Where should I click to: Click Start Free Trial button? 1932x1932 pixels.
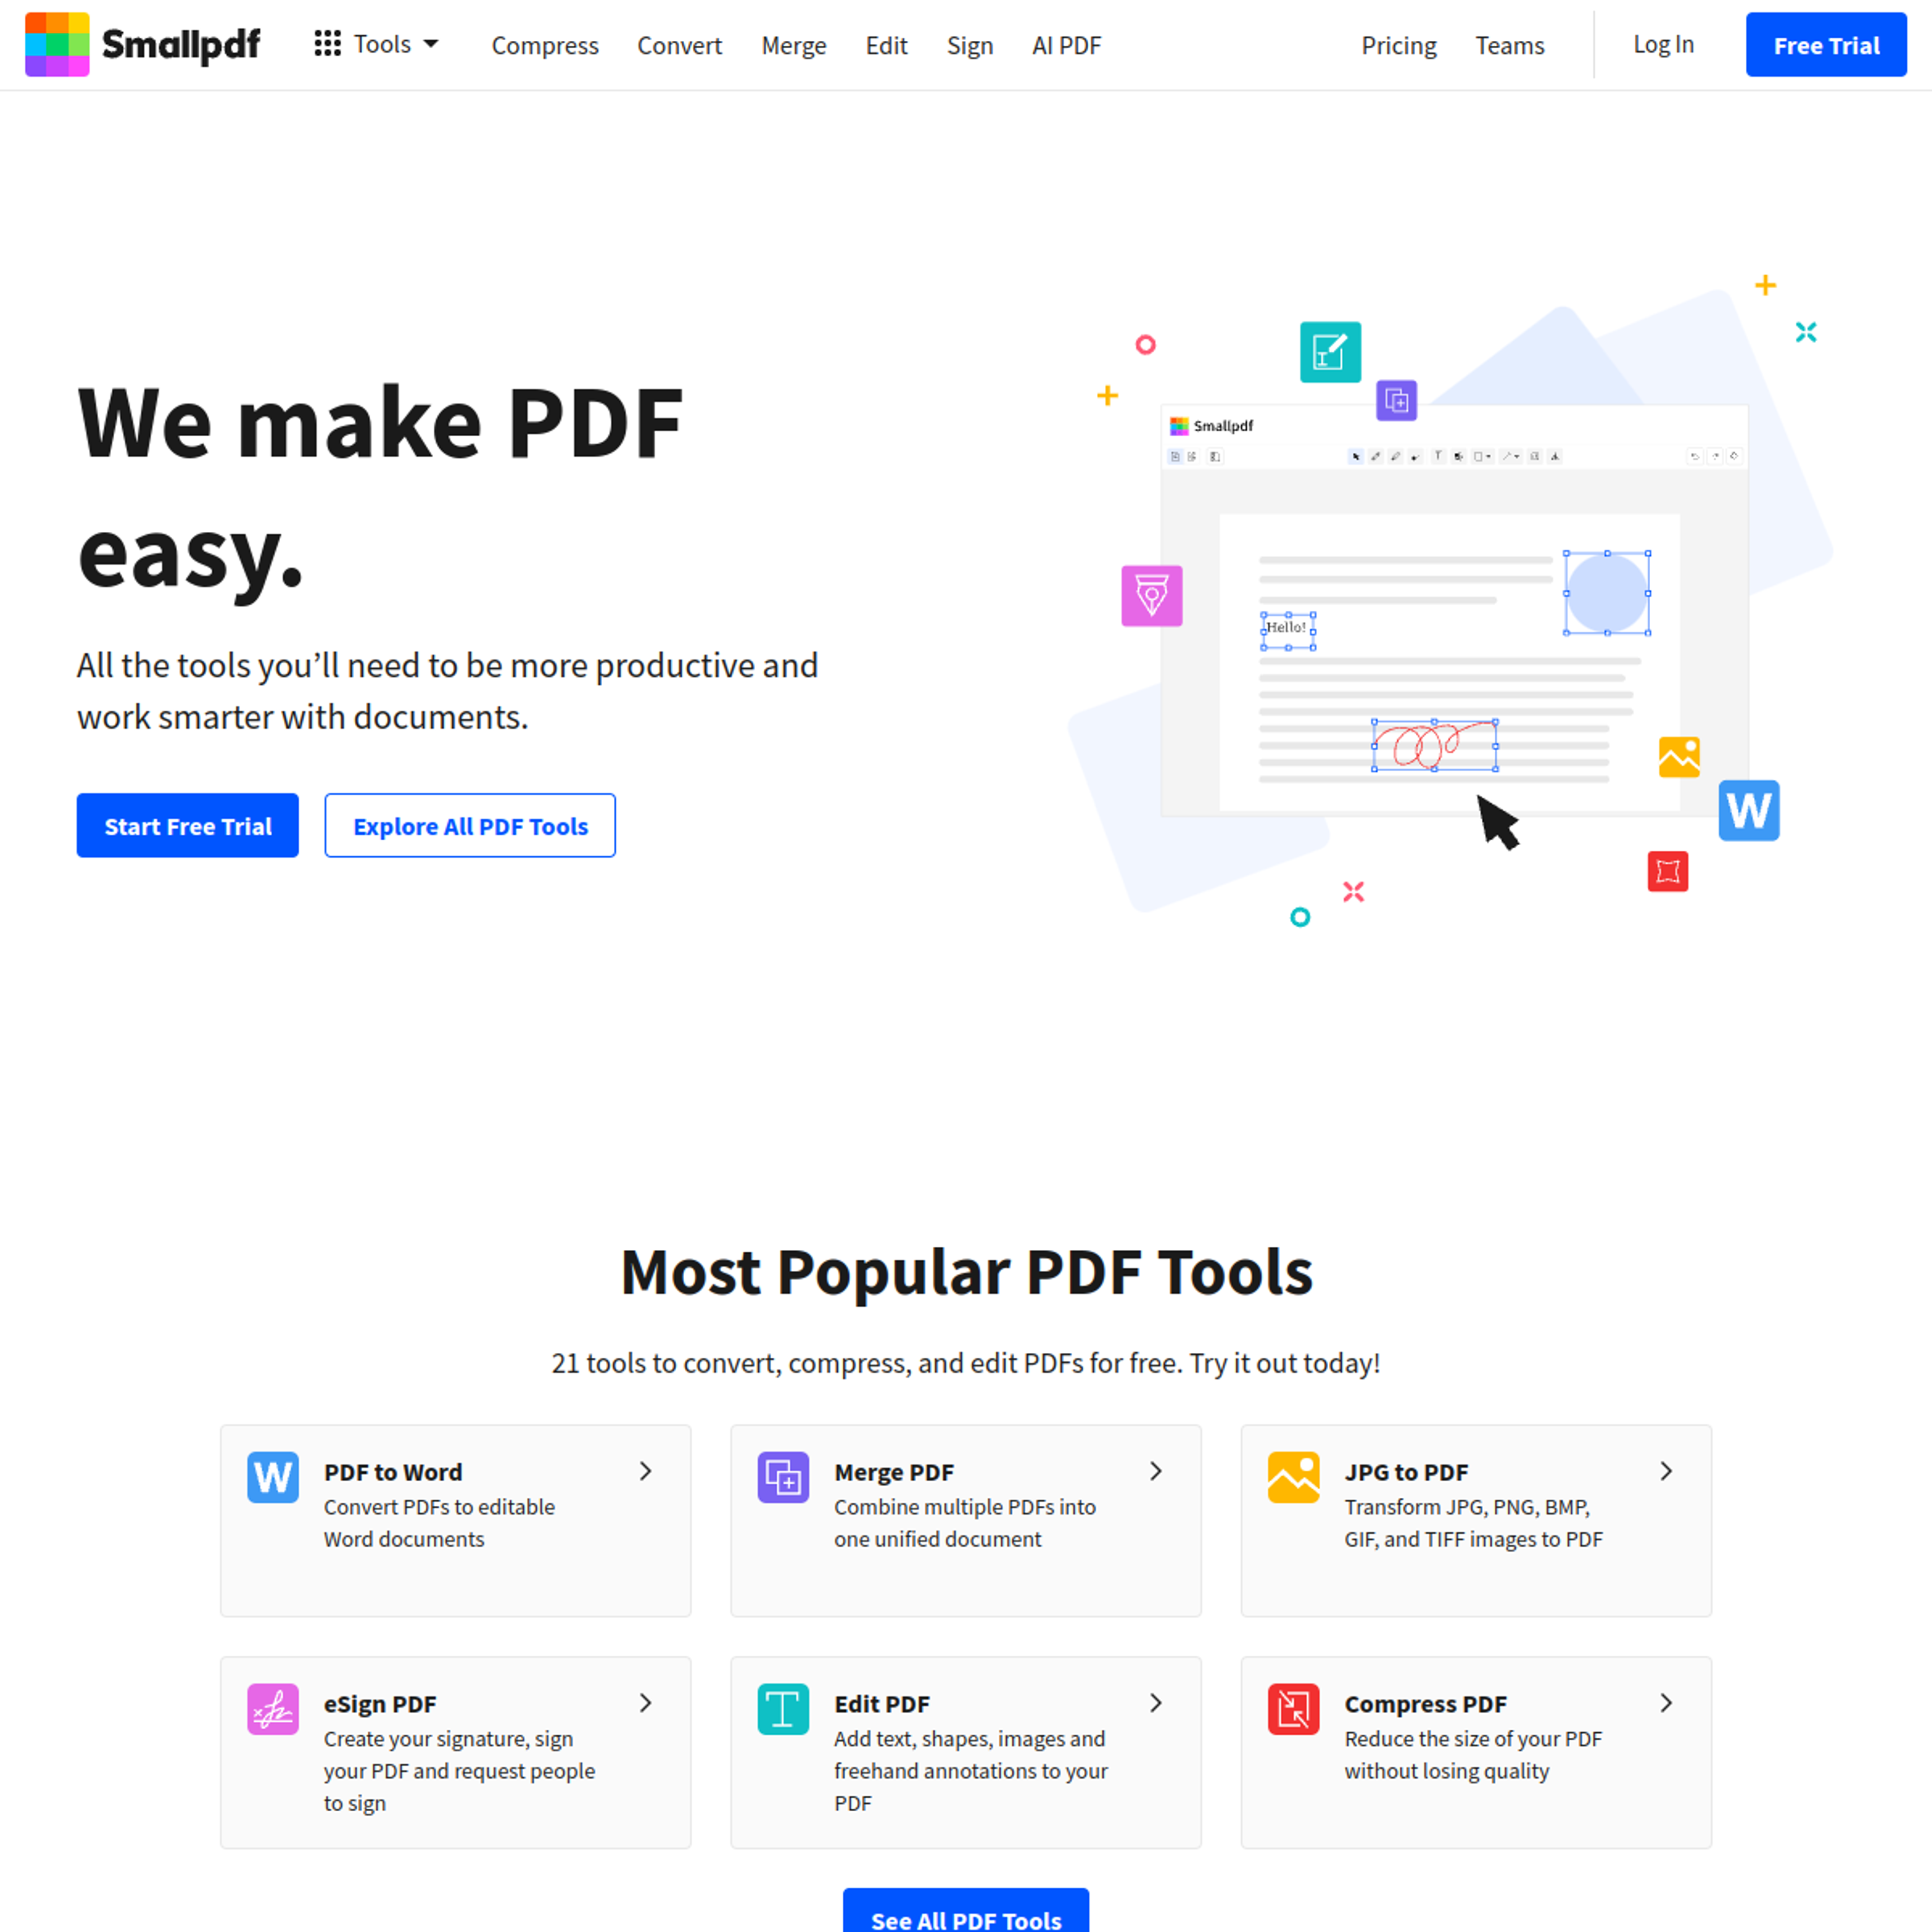pos(189,825)
